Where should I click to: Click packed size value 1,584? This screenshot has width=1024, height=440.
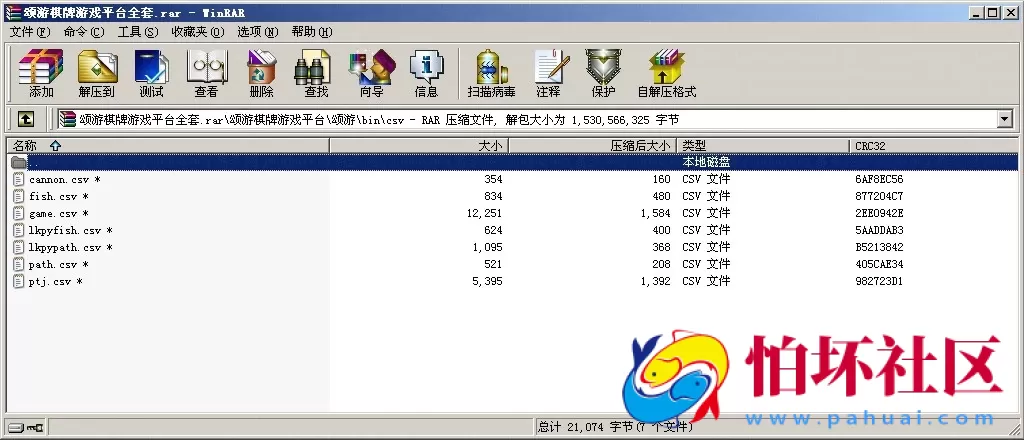(x=656, y=213)
